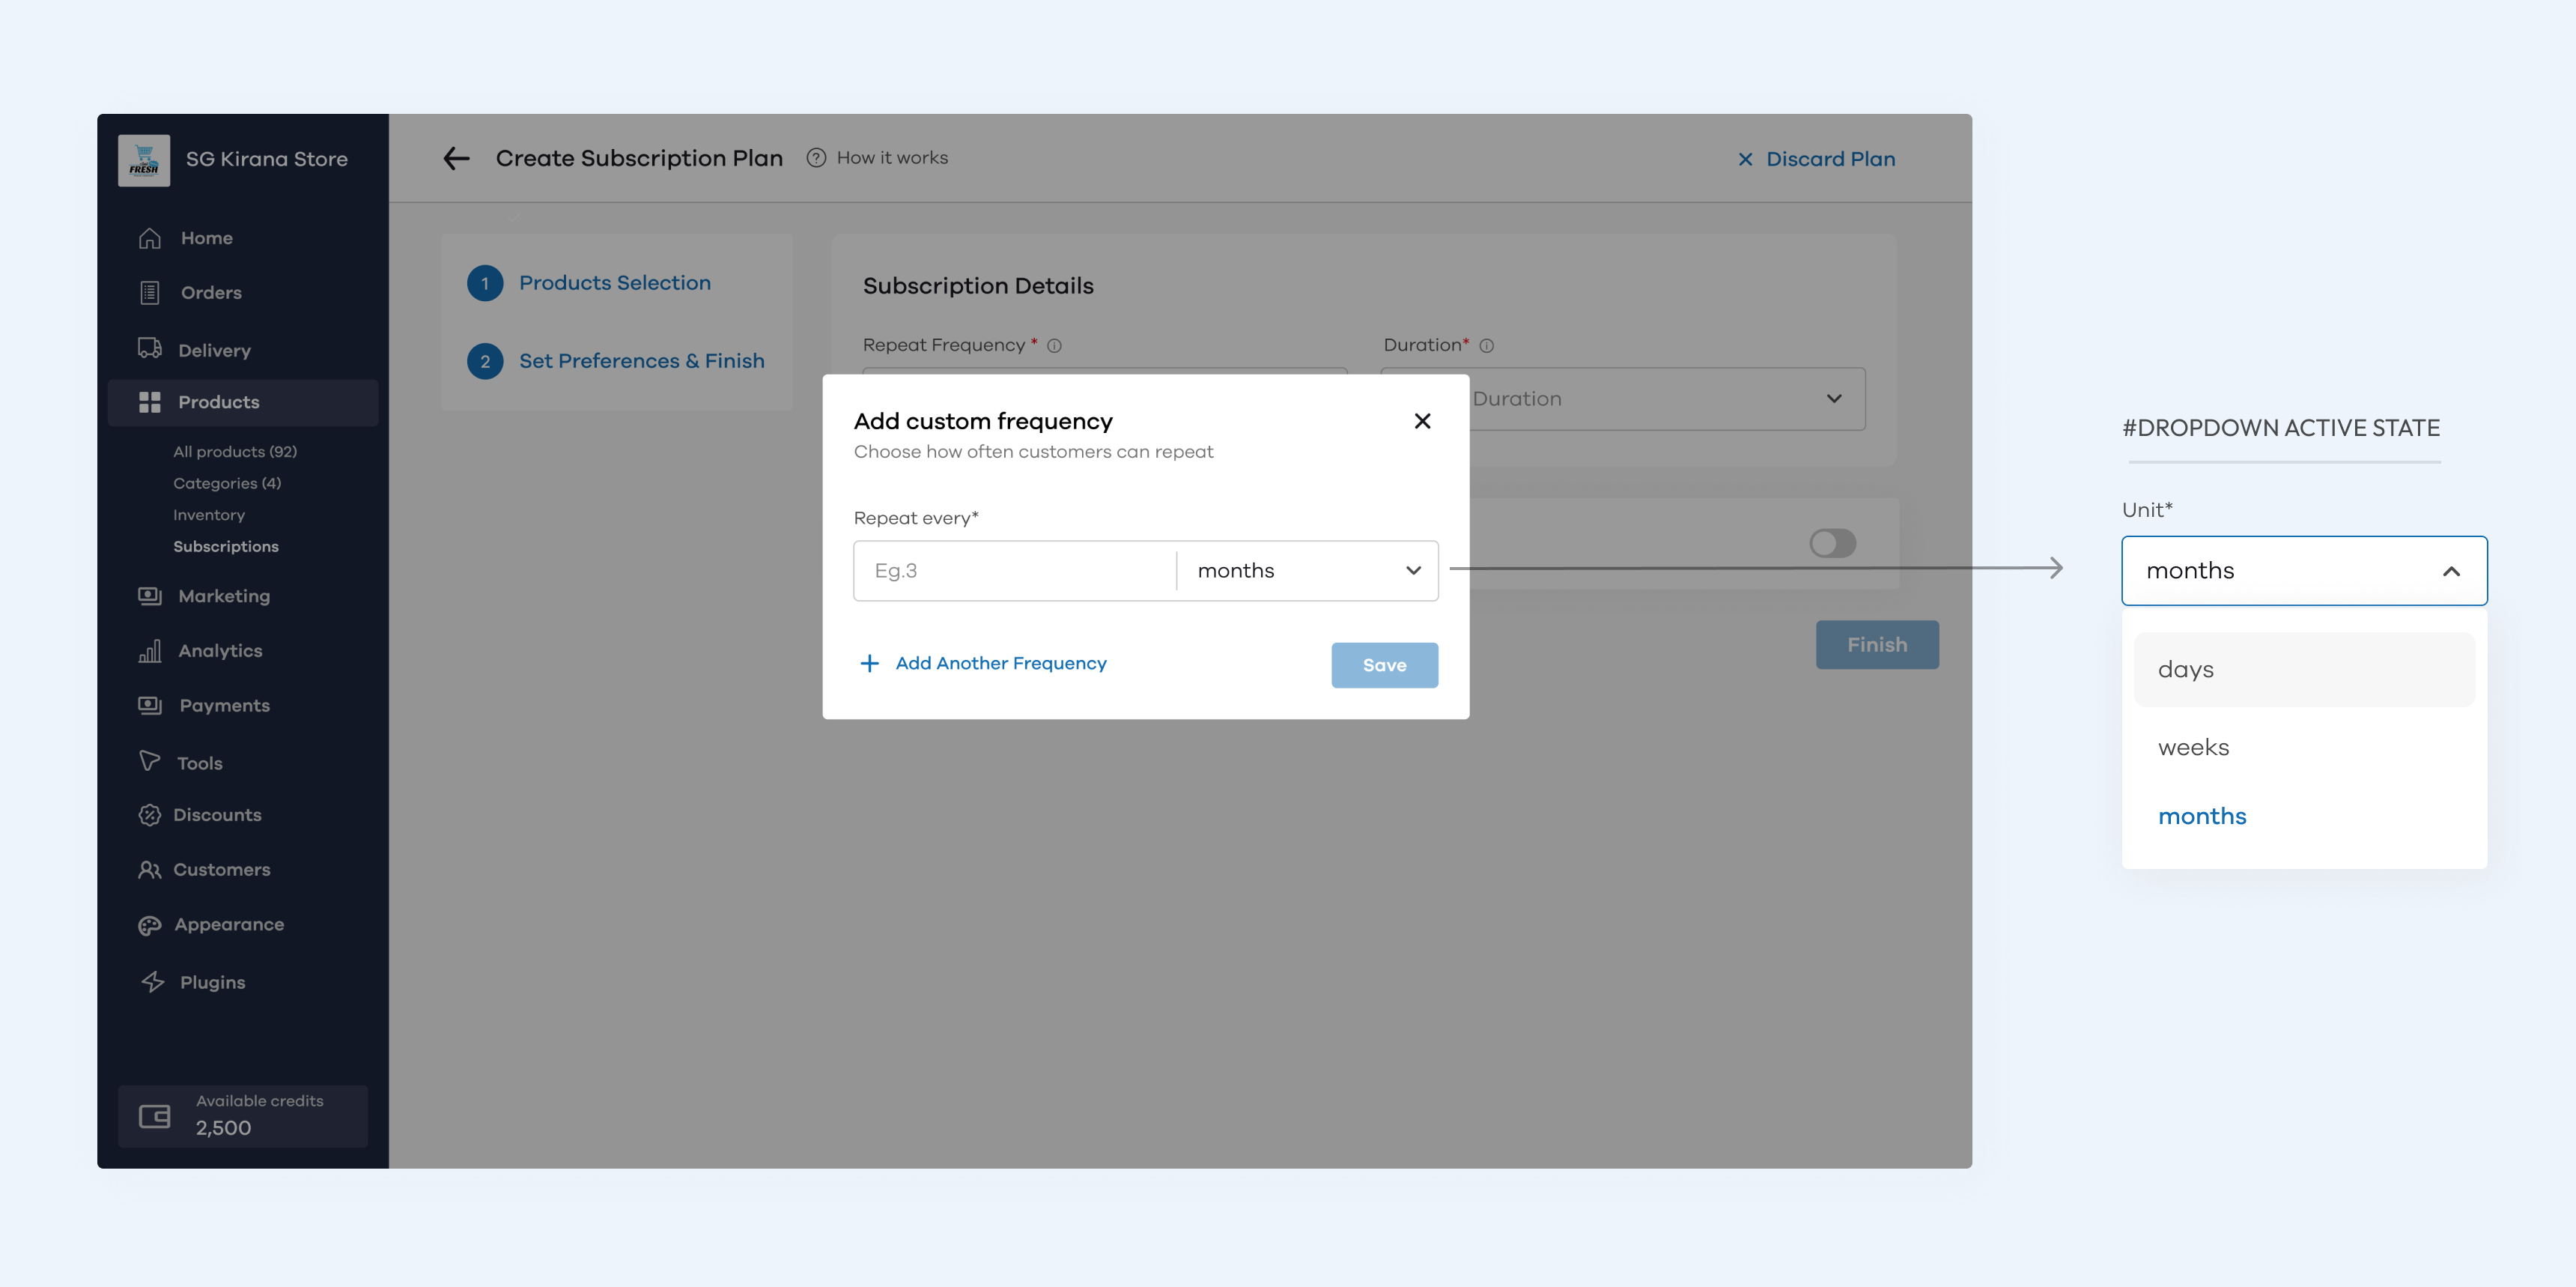Image resolution: width=2576 pixels, height=1287 pixels.
Task: Click the Plugins lightning bolt icon
Action: 152,982
